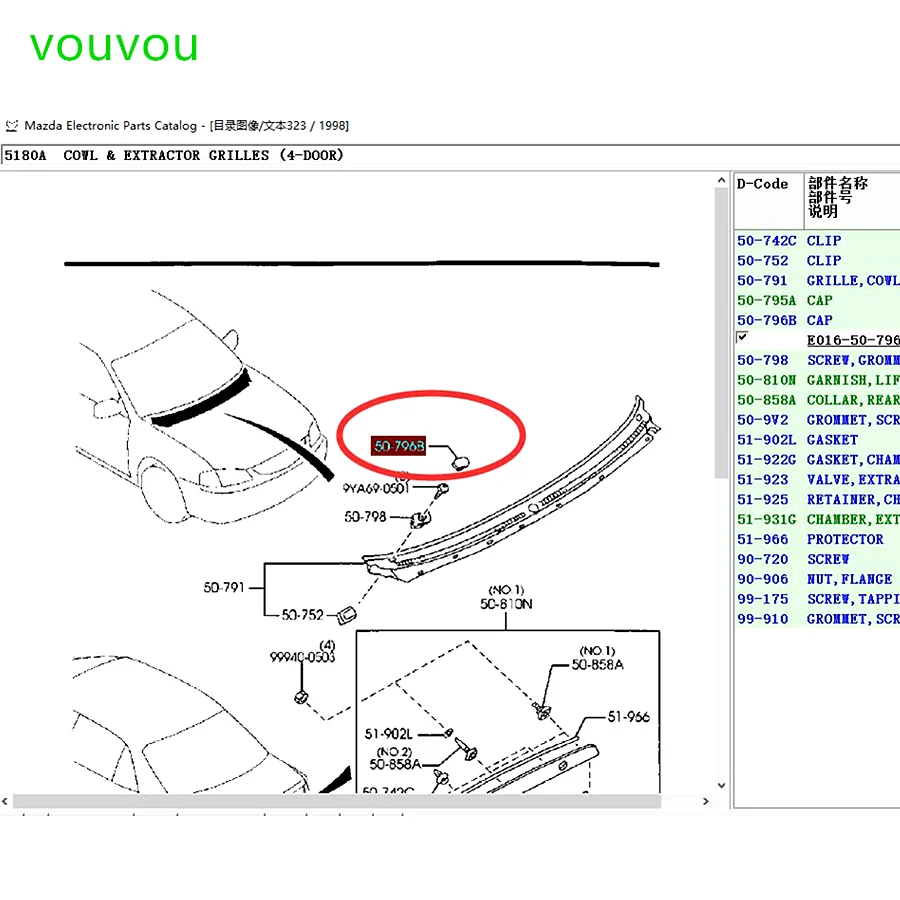Image resolution: width=900 pixels, height=900 pixels.
Task: Click the D-Code column header
Action: tap(769, 200)
